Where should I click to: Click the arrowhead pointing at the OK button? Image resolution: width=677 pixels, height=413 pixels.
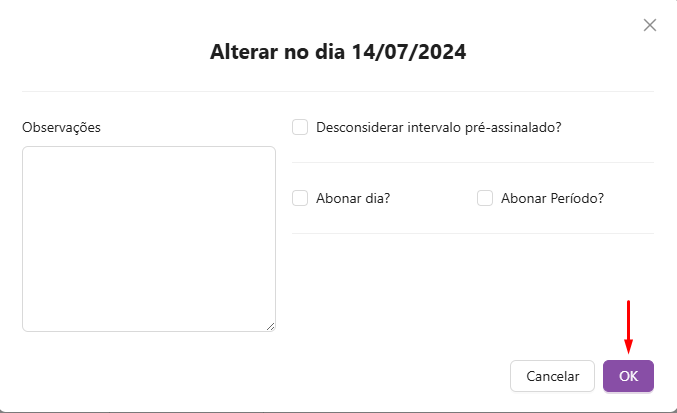click(628, 347)
